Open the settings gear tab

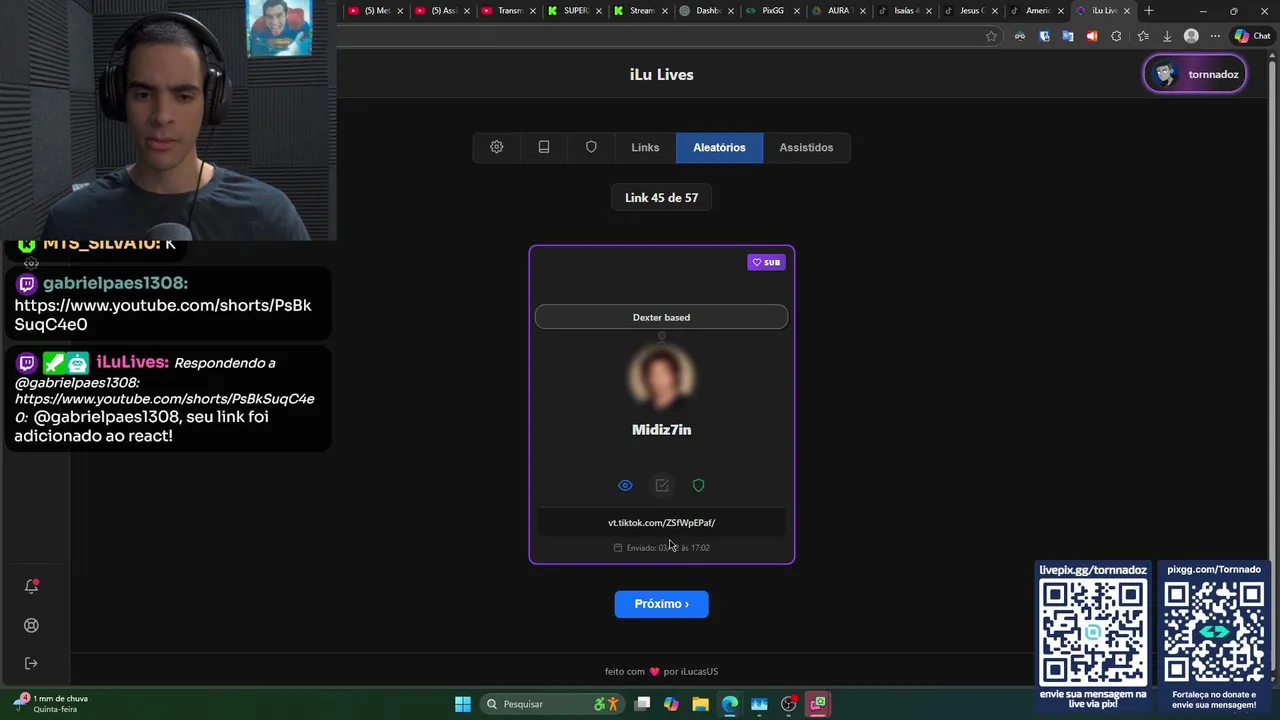[496, 147]
